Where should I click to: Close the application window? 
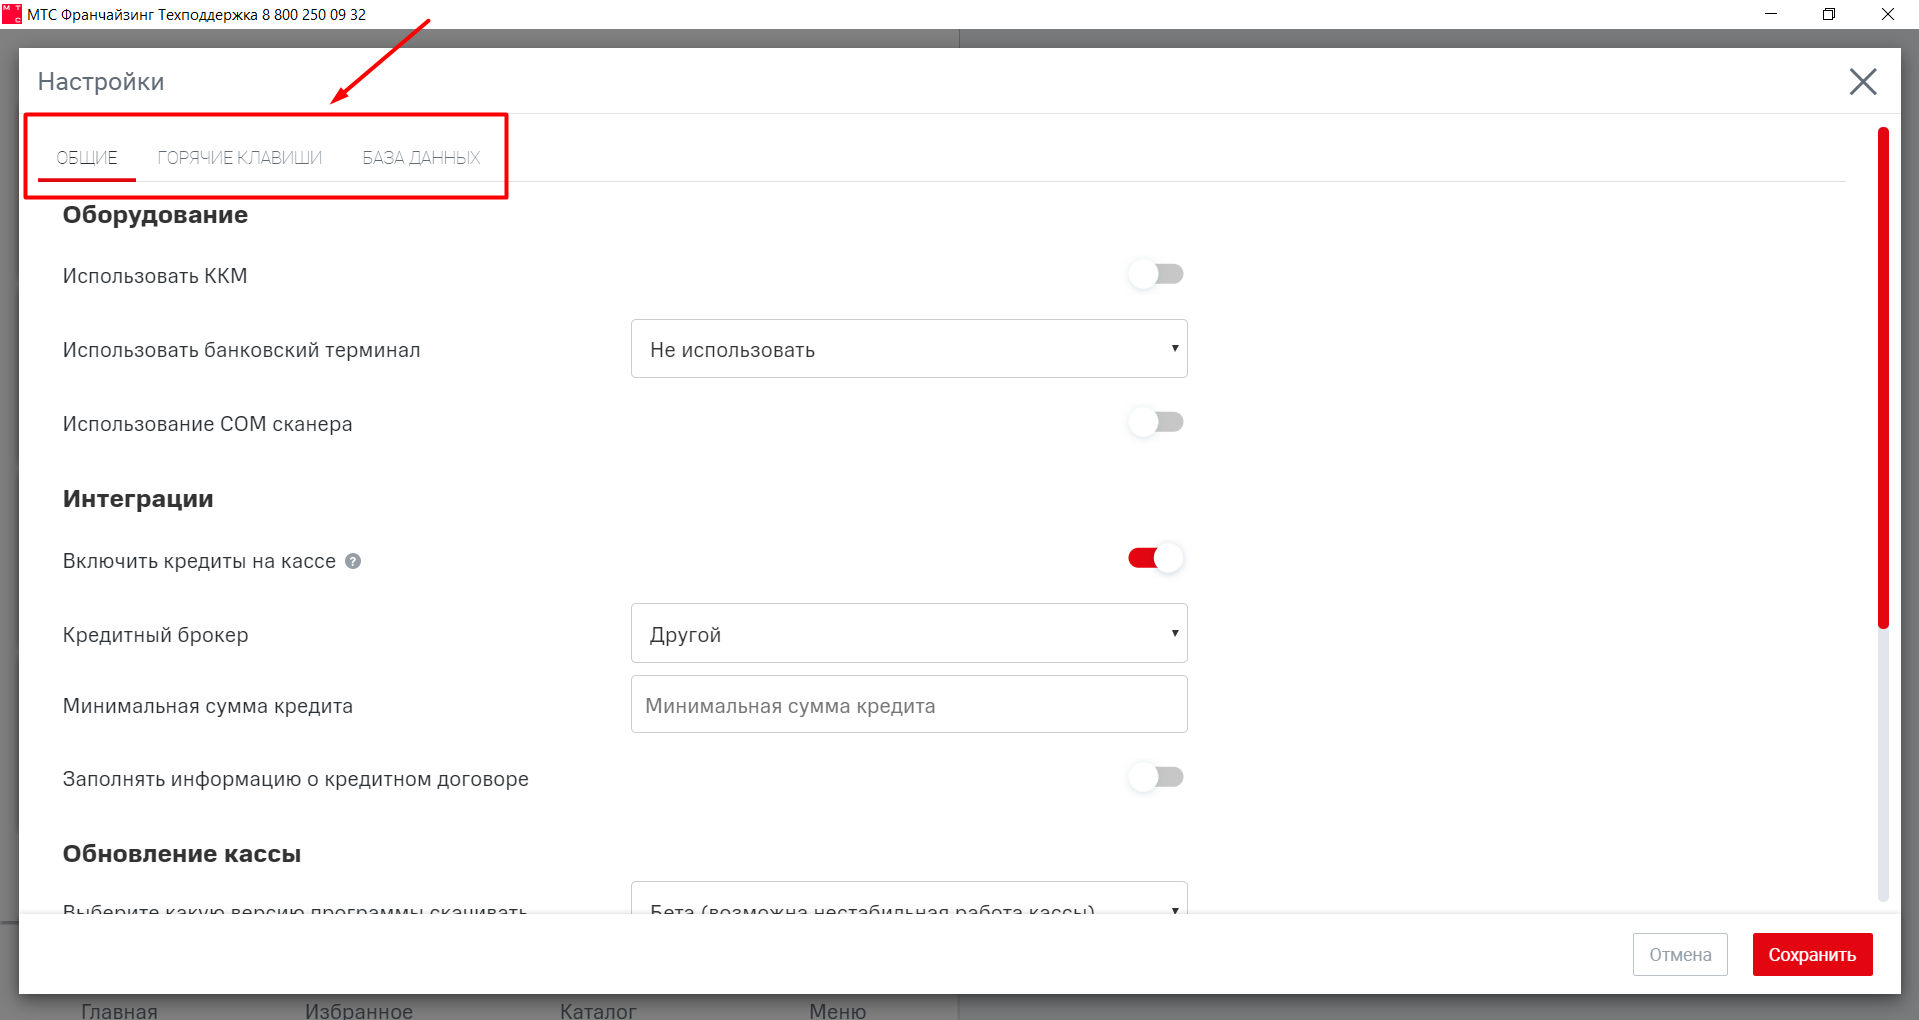pyautogui.click(x=1888, y=14)
